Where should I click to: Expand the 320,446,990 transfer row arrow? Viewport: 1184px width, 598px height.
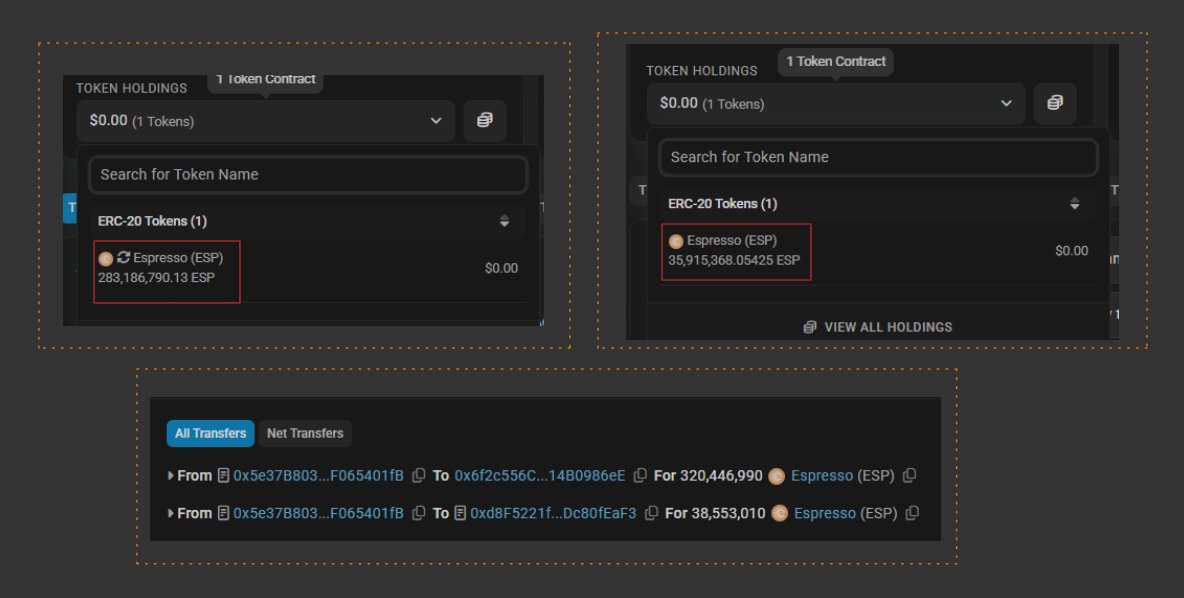coord(171,476)
